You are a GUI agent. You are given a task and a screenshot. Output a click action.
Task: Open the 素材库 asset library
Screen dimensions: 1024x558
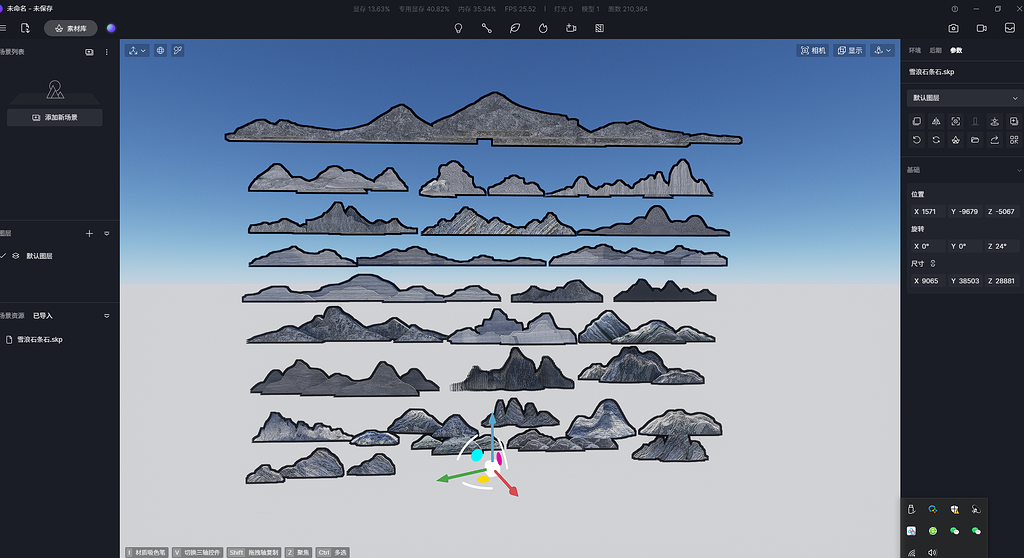[x=71, y=29]
